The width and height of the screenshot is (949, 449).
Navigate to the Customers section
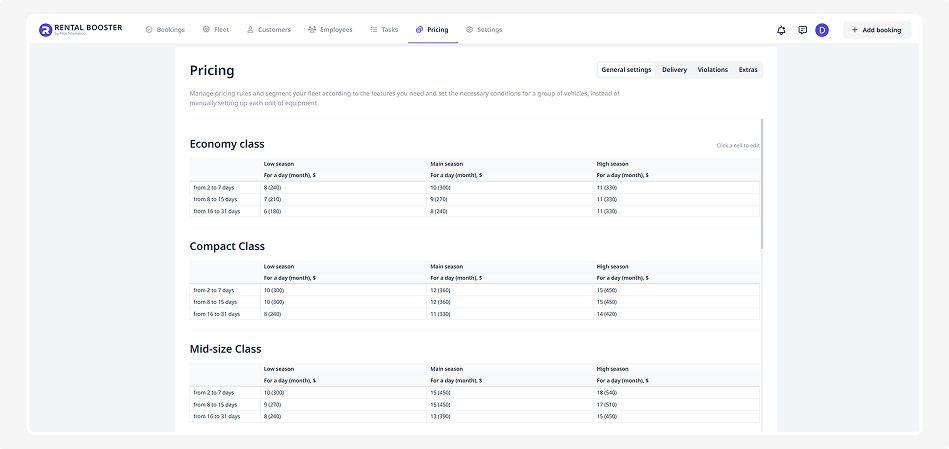tap(269, 30)
